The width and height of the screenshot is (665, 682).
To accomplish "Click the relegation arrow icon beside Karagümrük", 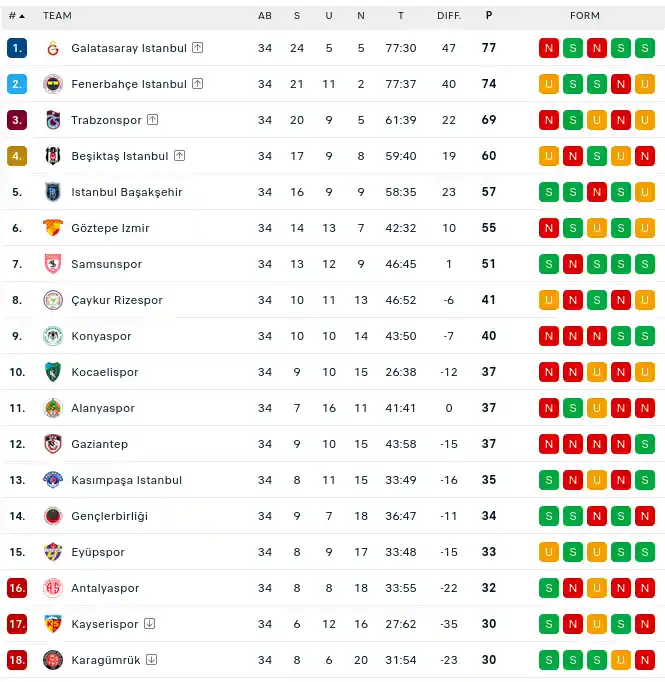I will point(151,659).
